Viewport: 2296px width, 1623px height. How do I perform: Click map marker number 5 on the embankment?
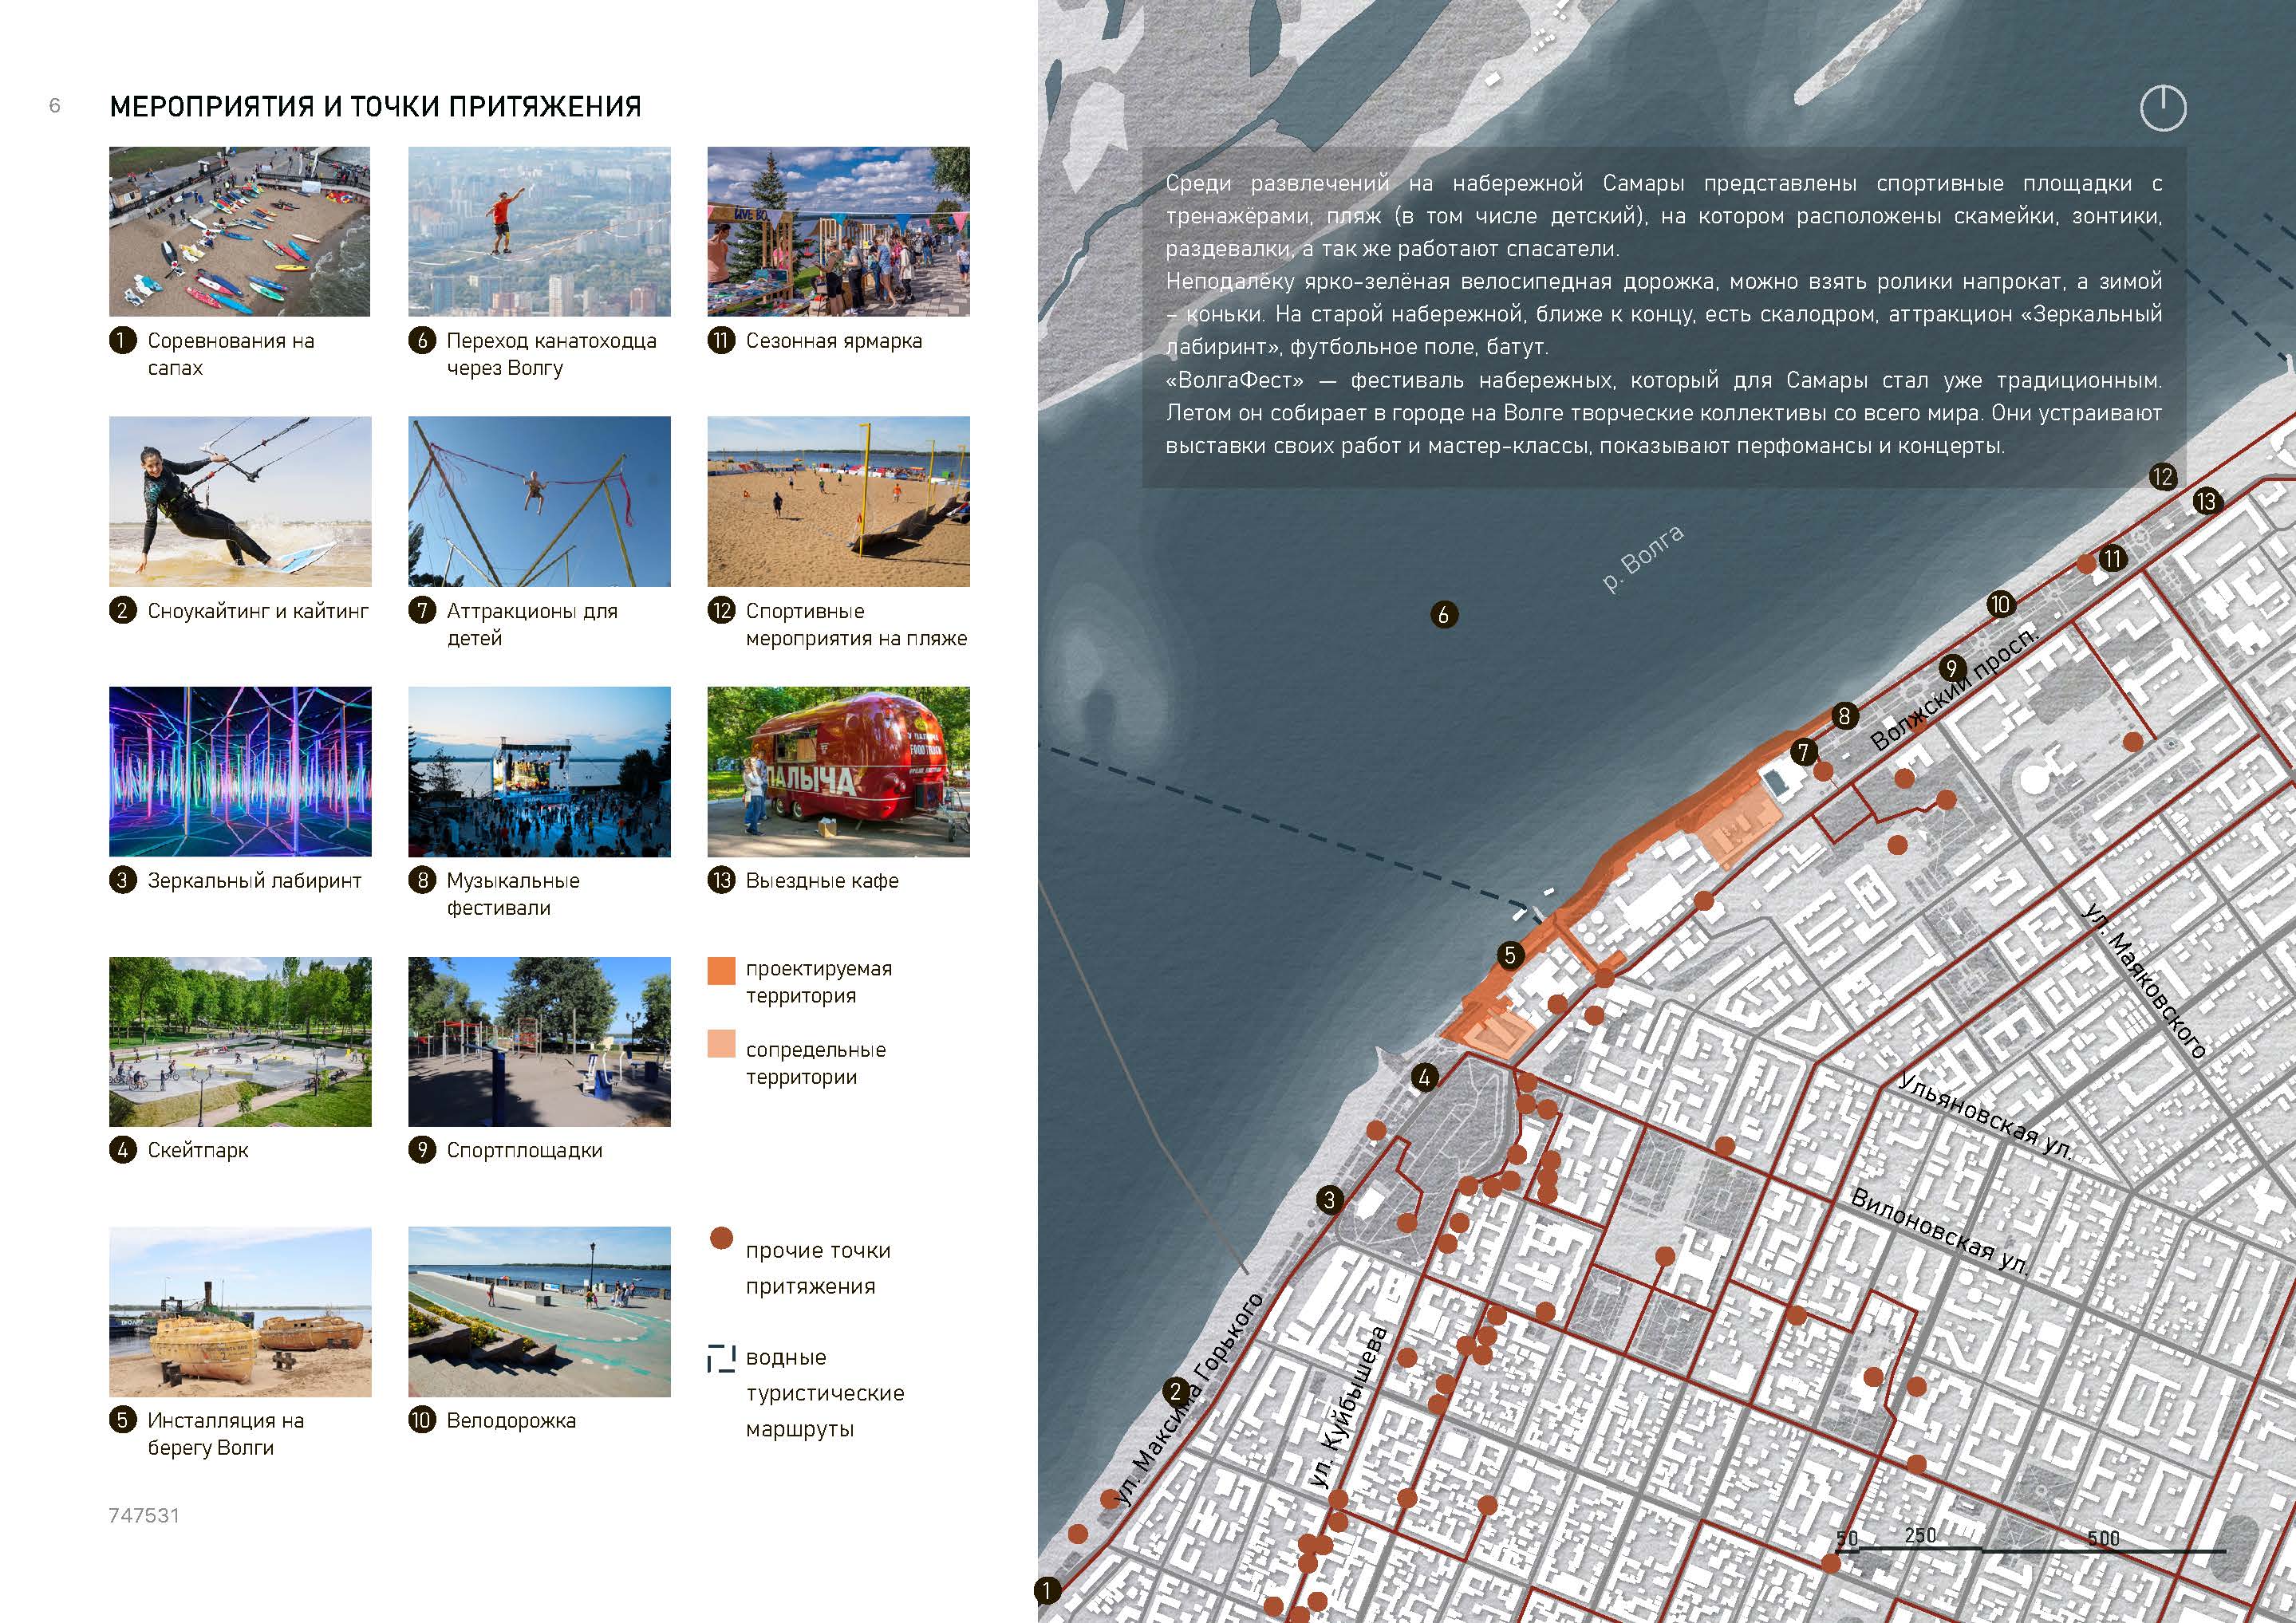coord(1510,955)
